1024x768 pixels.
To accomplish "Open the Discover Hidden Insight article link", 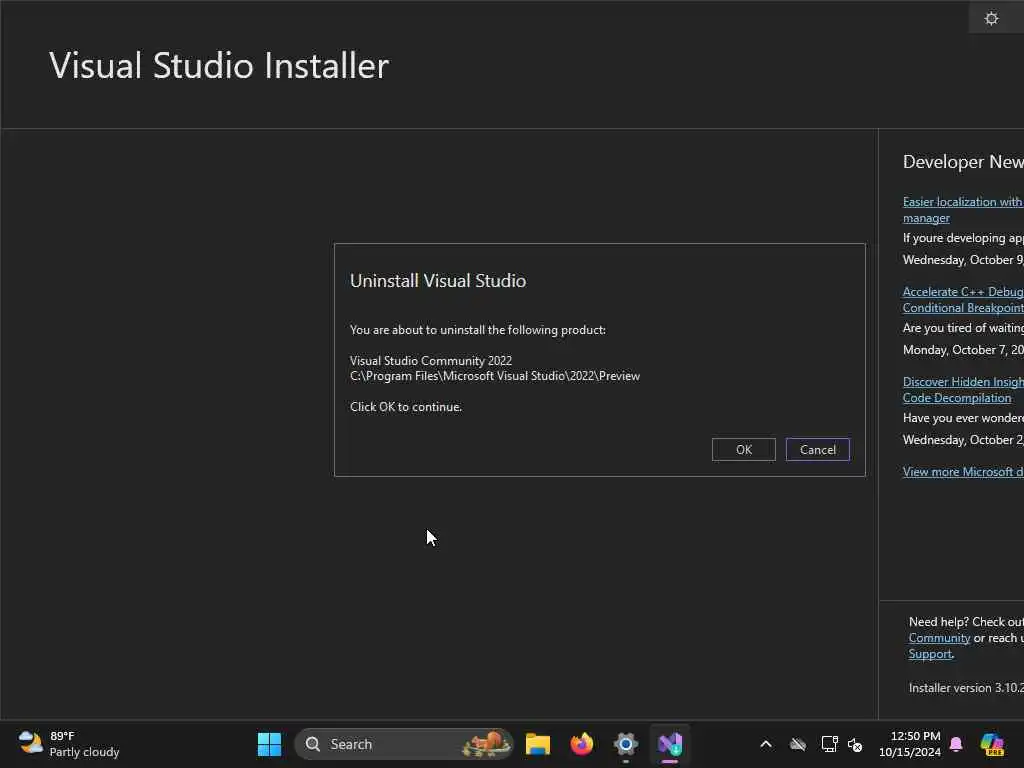I will click(963, 390).
